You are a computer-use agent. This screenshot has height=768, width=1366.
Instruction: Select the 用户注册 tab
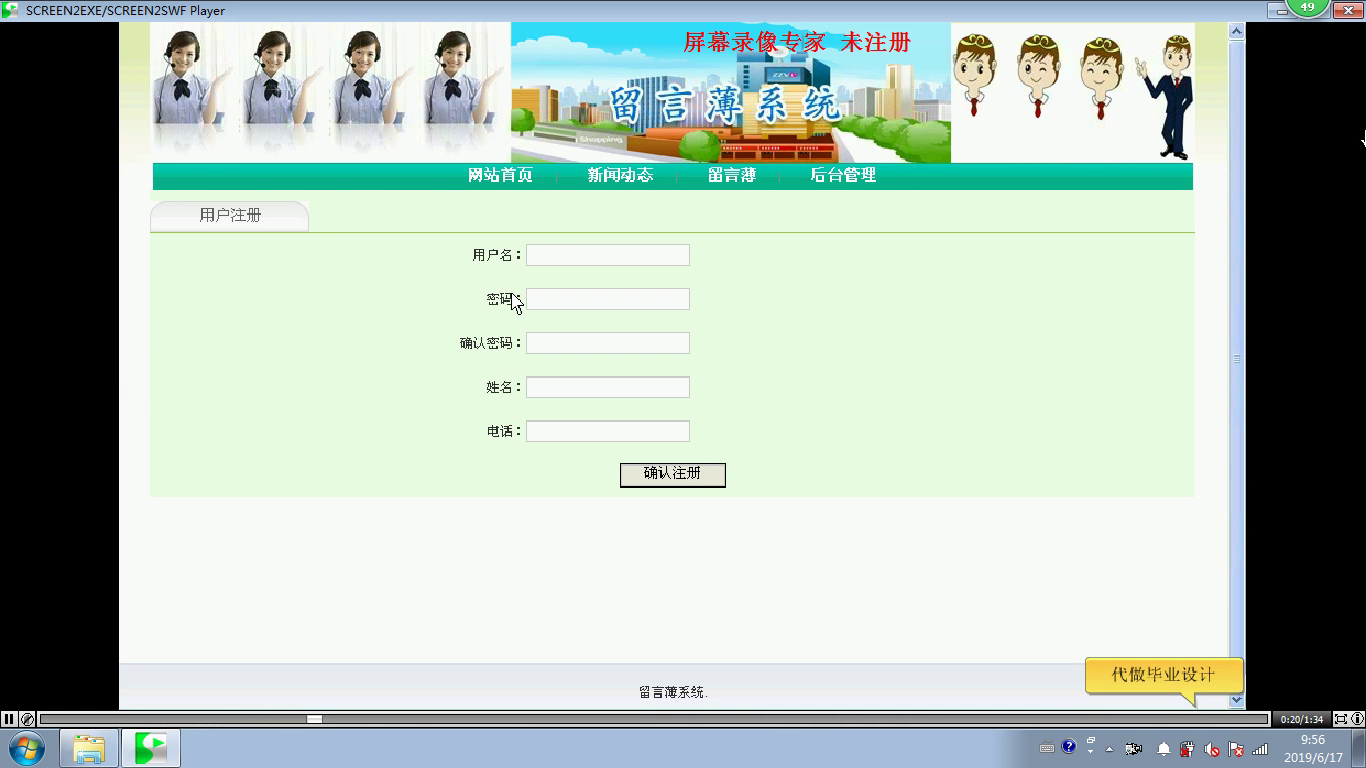pos(230,216)
